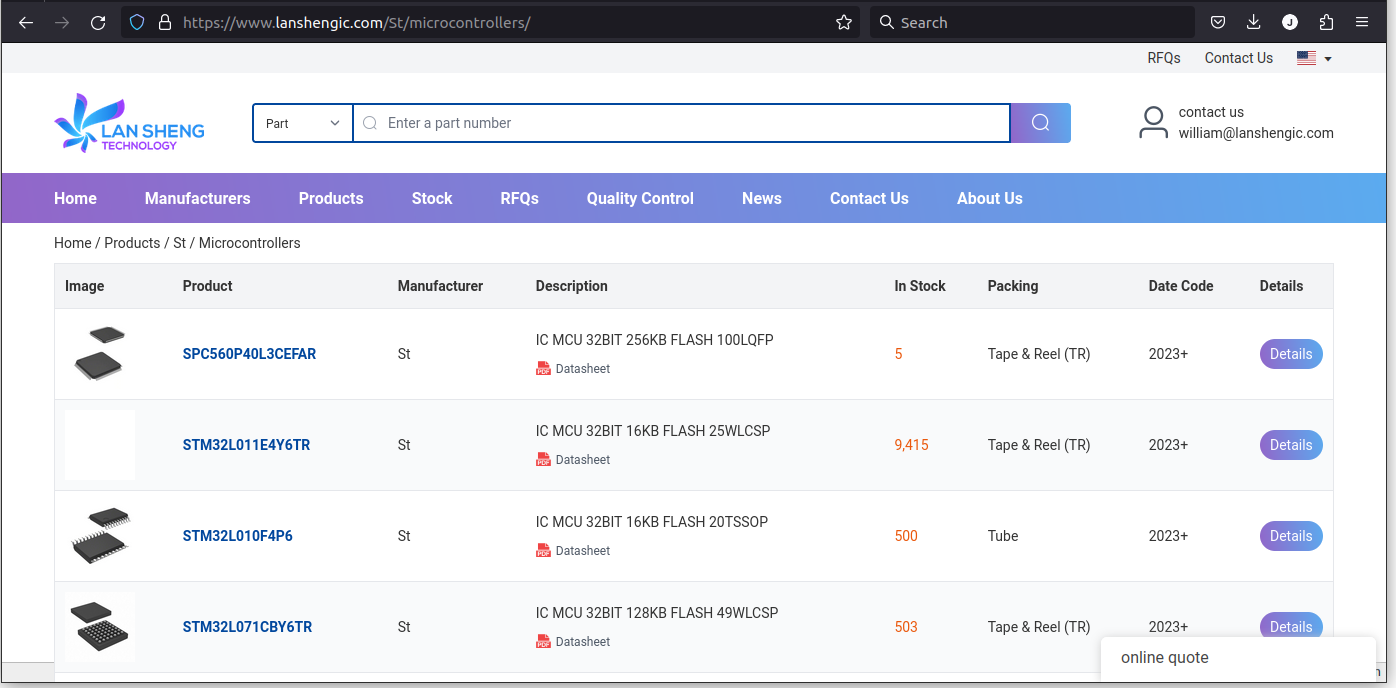Open the STM32L010F4P6 product image
The image size is (1396, 688).
click(x=100, y=536)
